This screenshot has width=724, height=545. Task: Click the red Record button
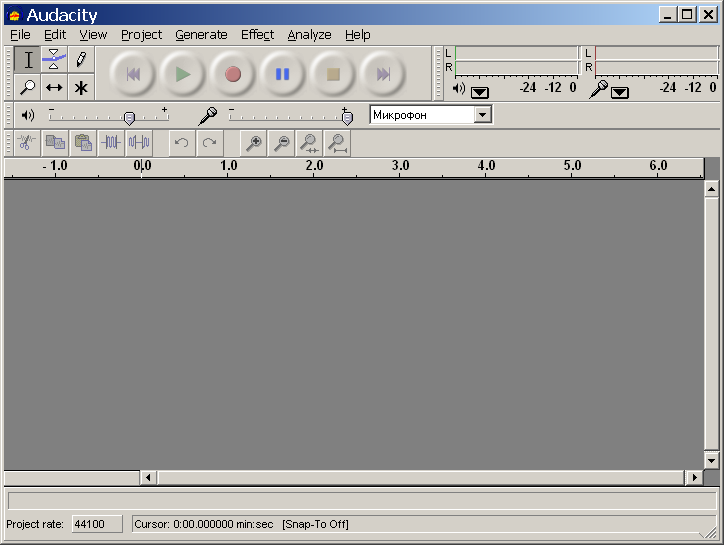click(x=233, y=74)
